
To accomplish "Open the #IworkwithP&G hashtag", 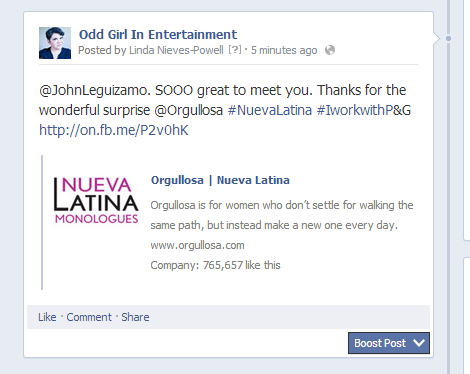I will click(x=364, y=110).
